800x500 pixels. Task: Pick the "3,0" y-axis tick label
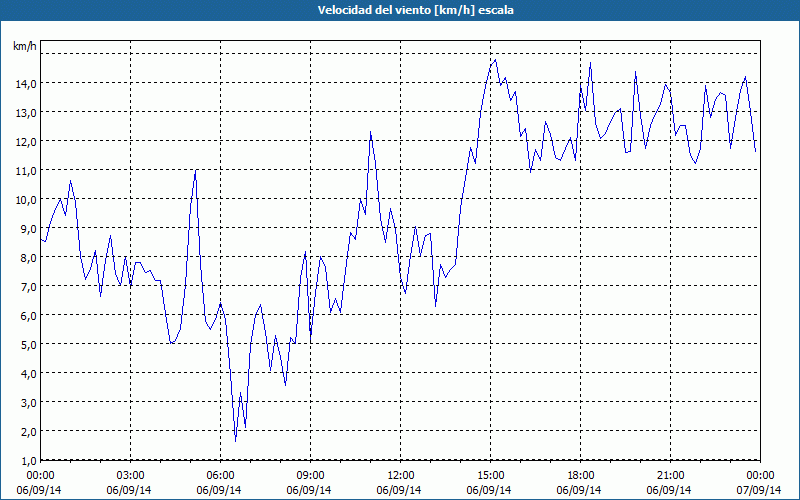coord(27,403)
